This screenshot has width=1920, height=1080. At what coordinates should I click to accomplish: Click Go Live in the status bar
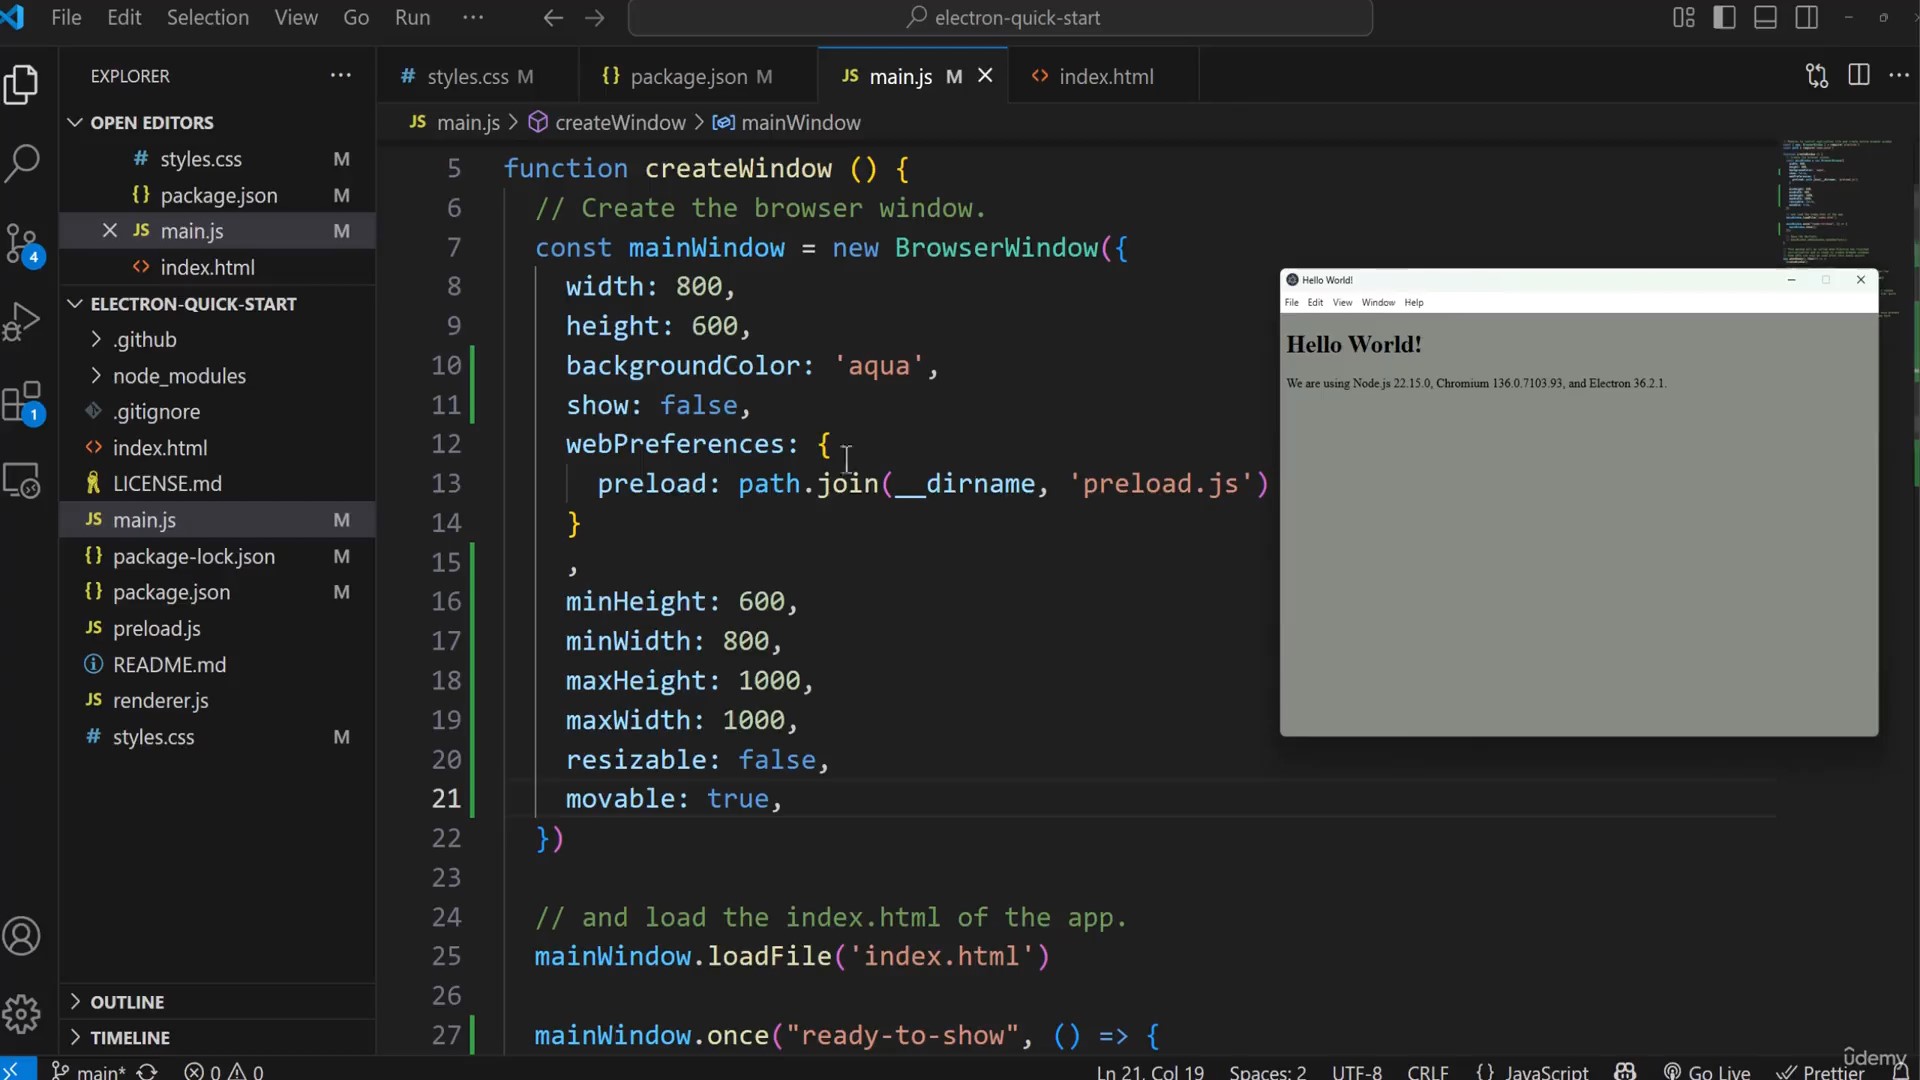[x=1707, y=1071]
